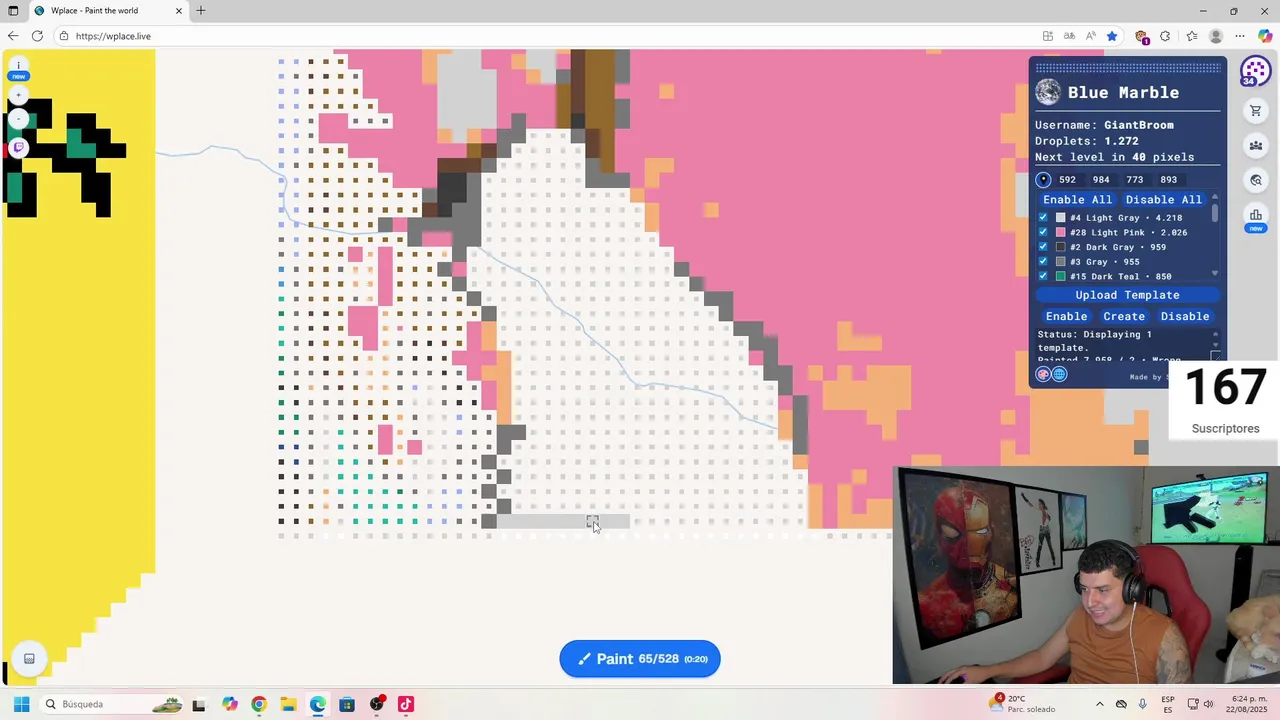Screen dimensions: 1280x720
Task: Click the coordinates pin icon in Blue Marble
Action: coord(1043,180)
